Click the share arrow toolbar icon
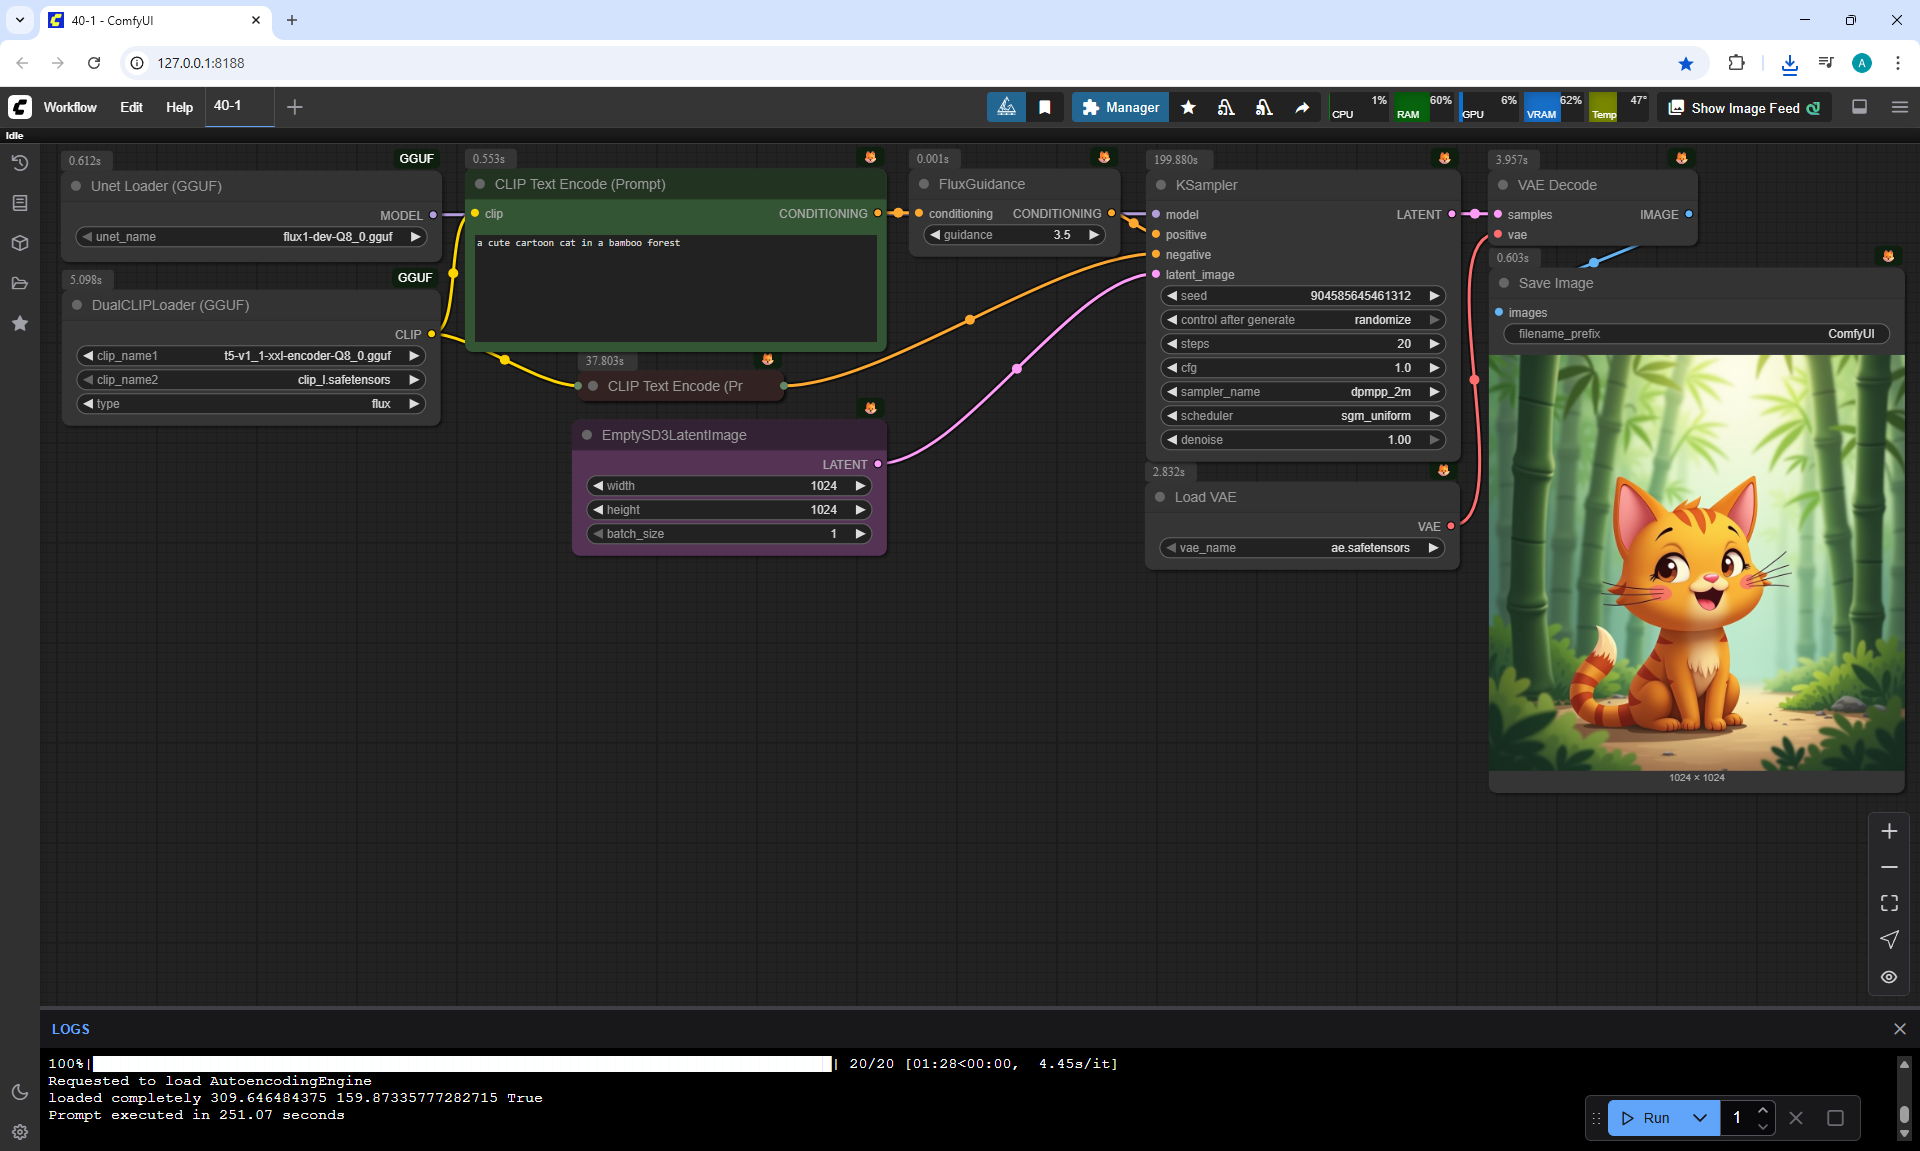Image resolution: width=1920 pixels, height=1151 pixels. pos(1302,107)
